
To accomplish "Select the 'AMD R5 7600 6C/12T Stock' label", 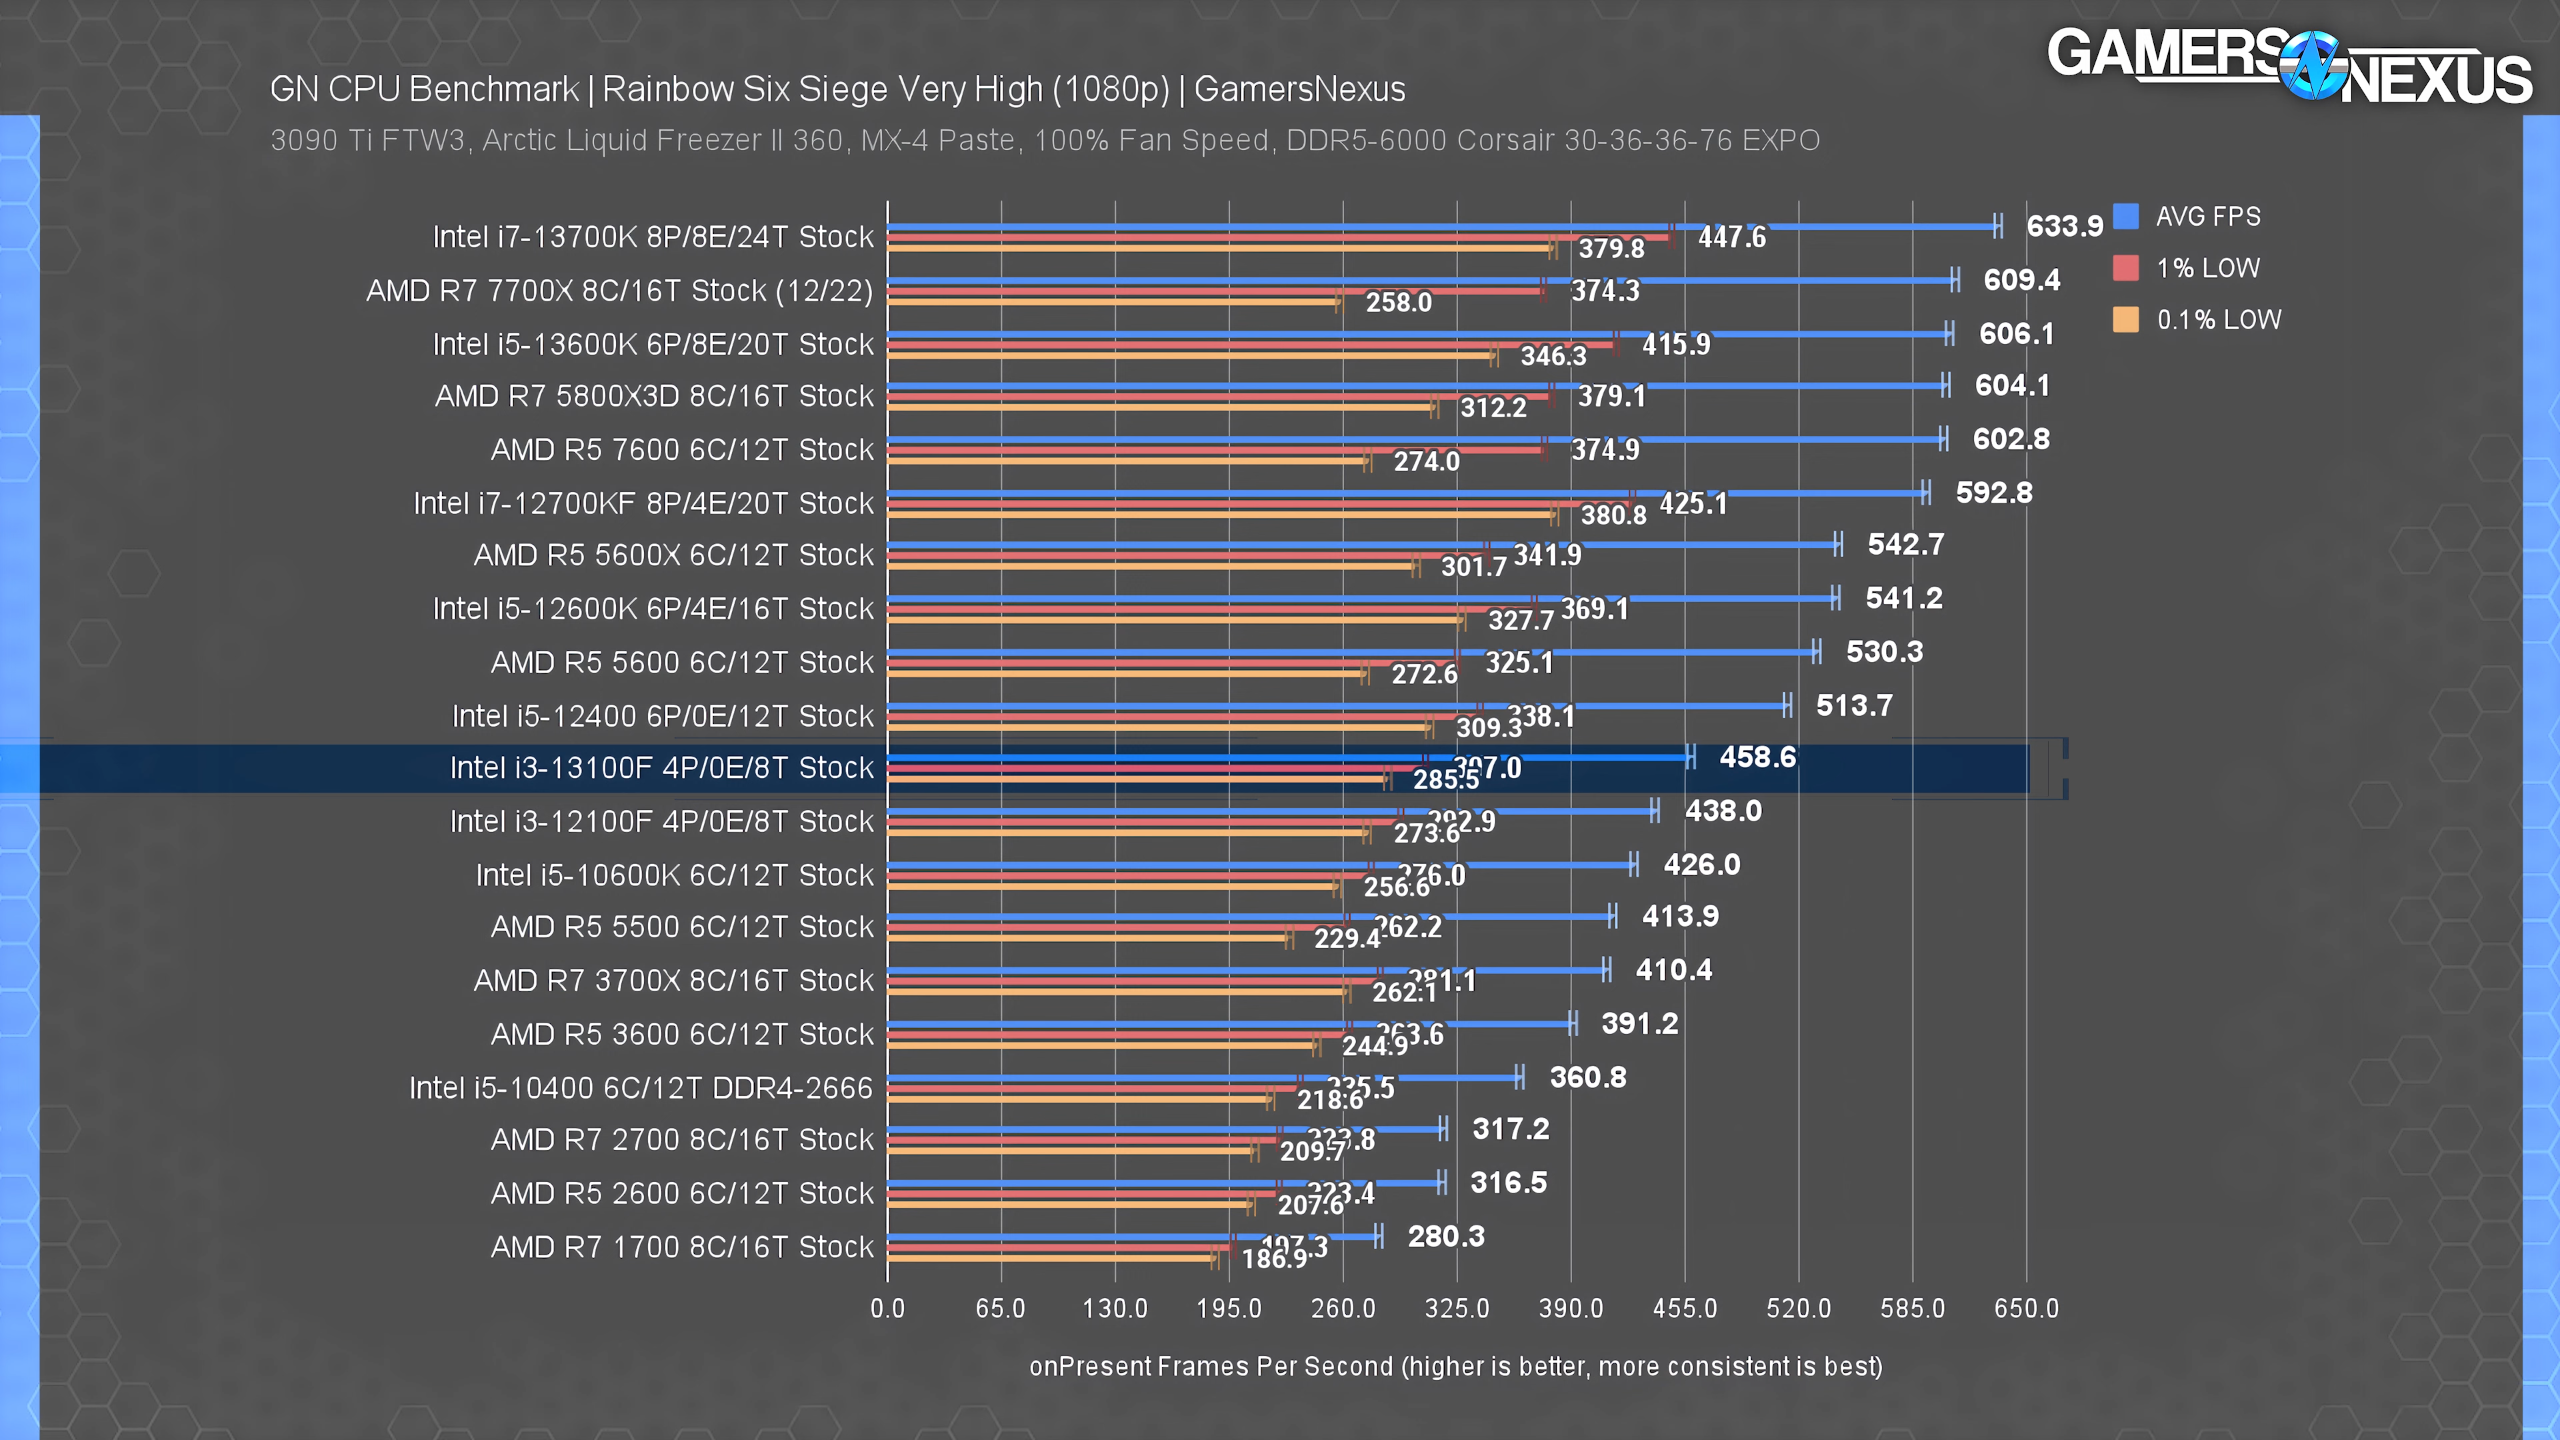I will click(x=682, y=450).
